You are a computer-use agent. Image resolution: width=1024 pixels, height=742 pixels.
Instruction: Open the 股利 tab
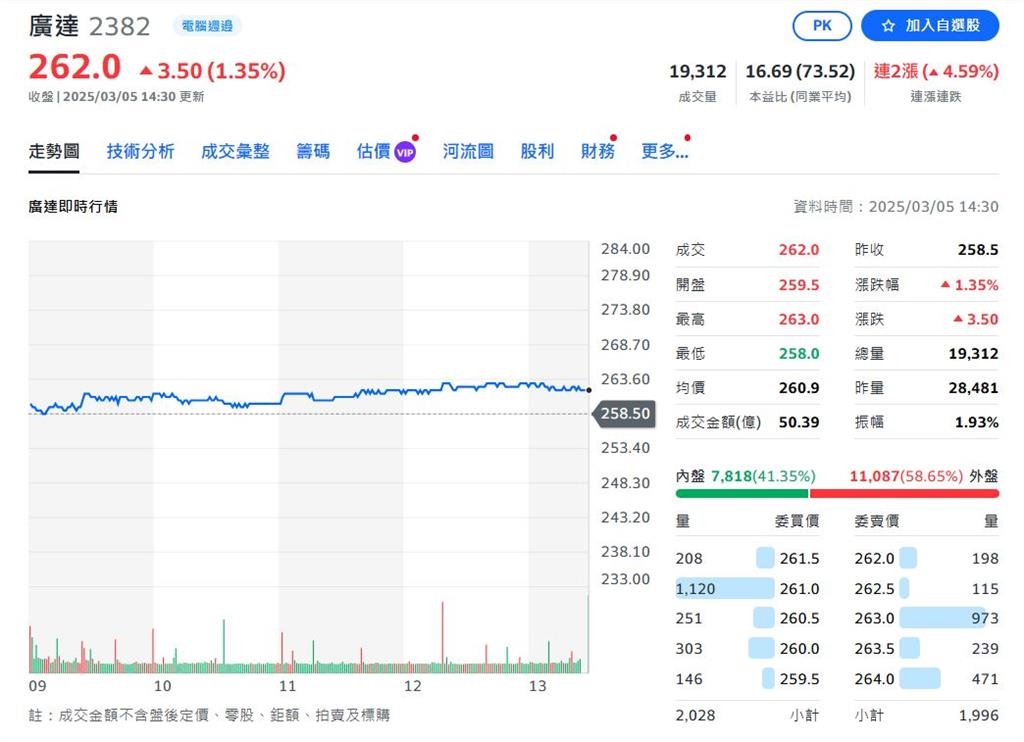click(537, 150)
